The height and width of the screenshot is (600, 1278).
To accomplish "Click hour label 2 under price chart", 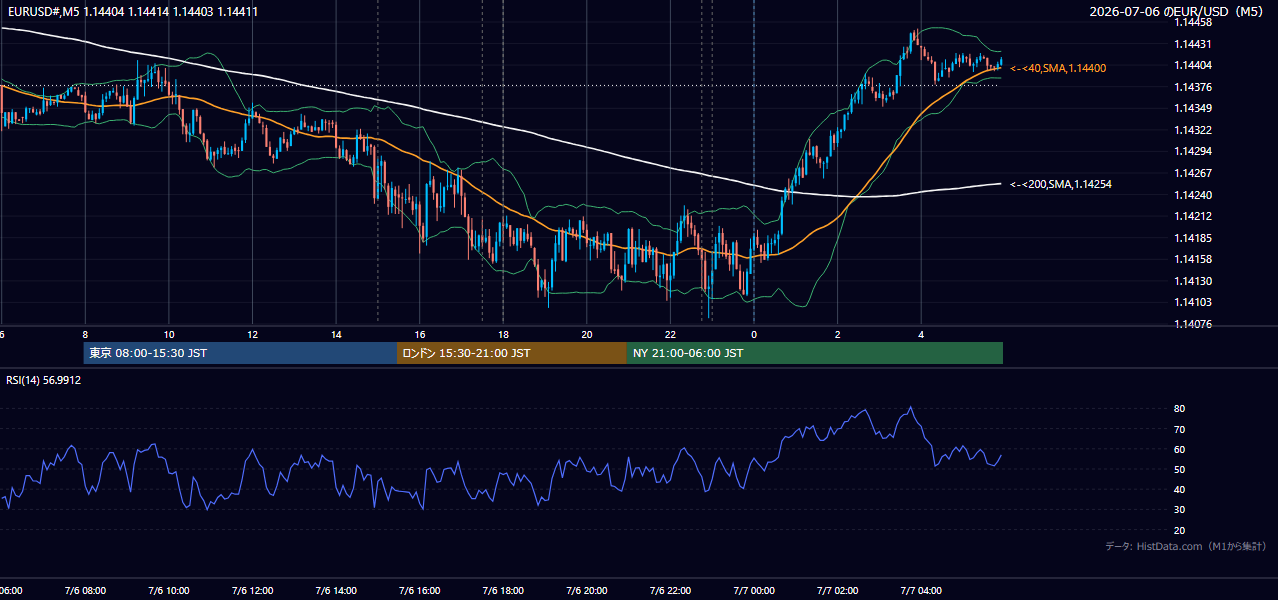I will (x=838, y=334).
